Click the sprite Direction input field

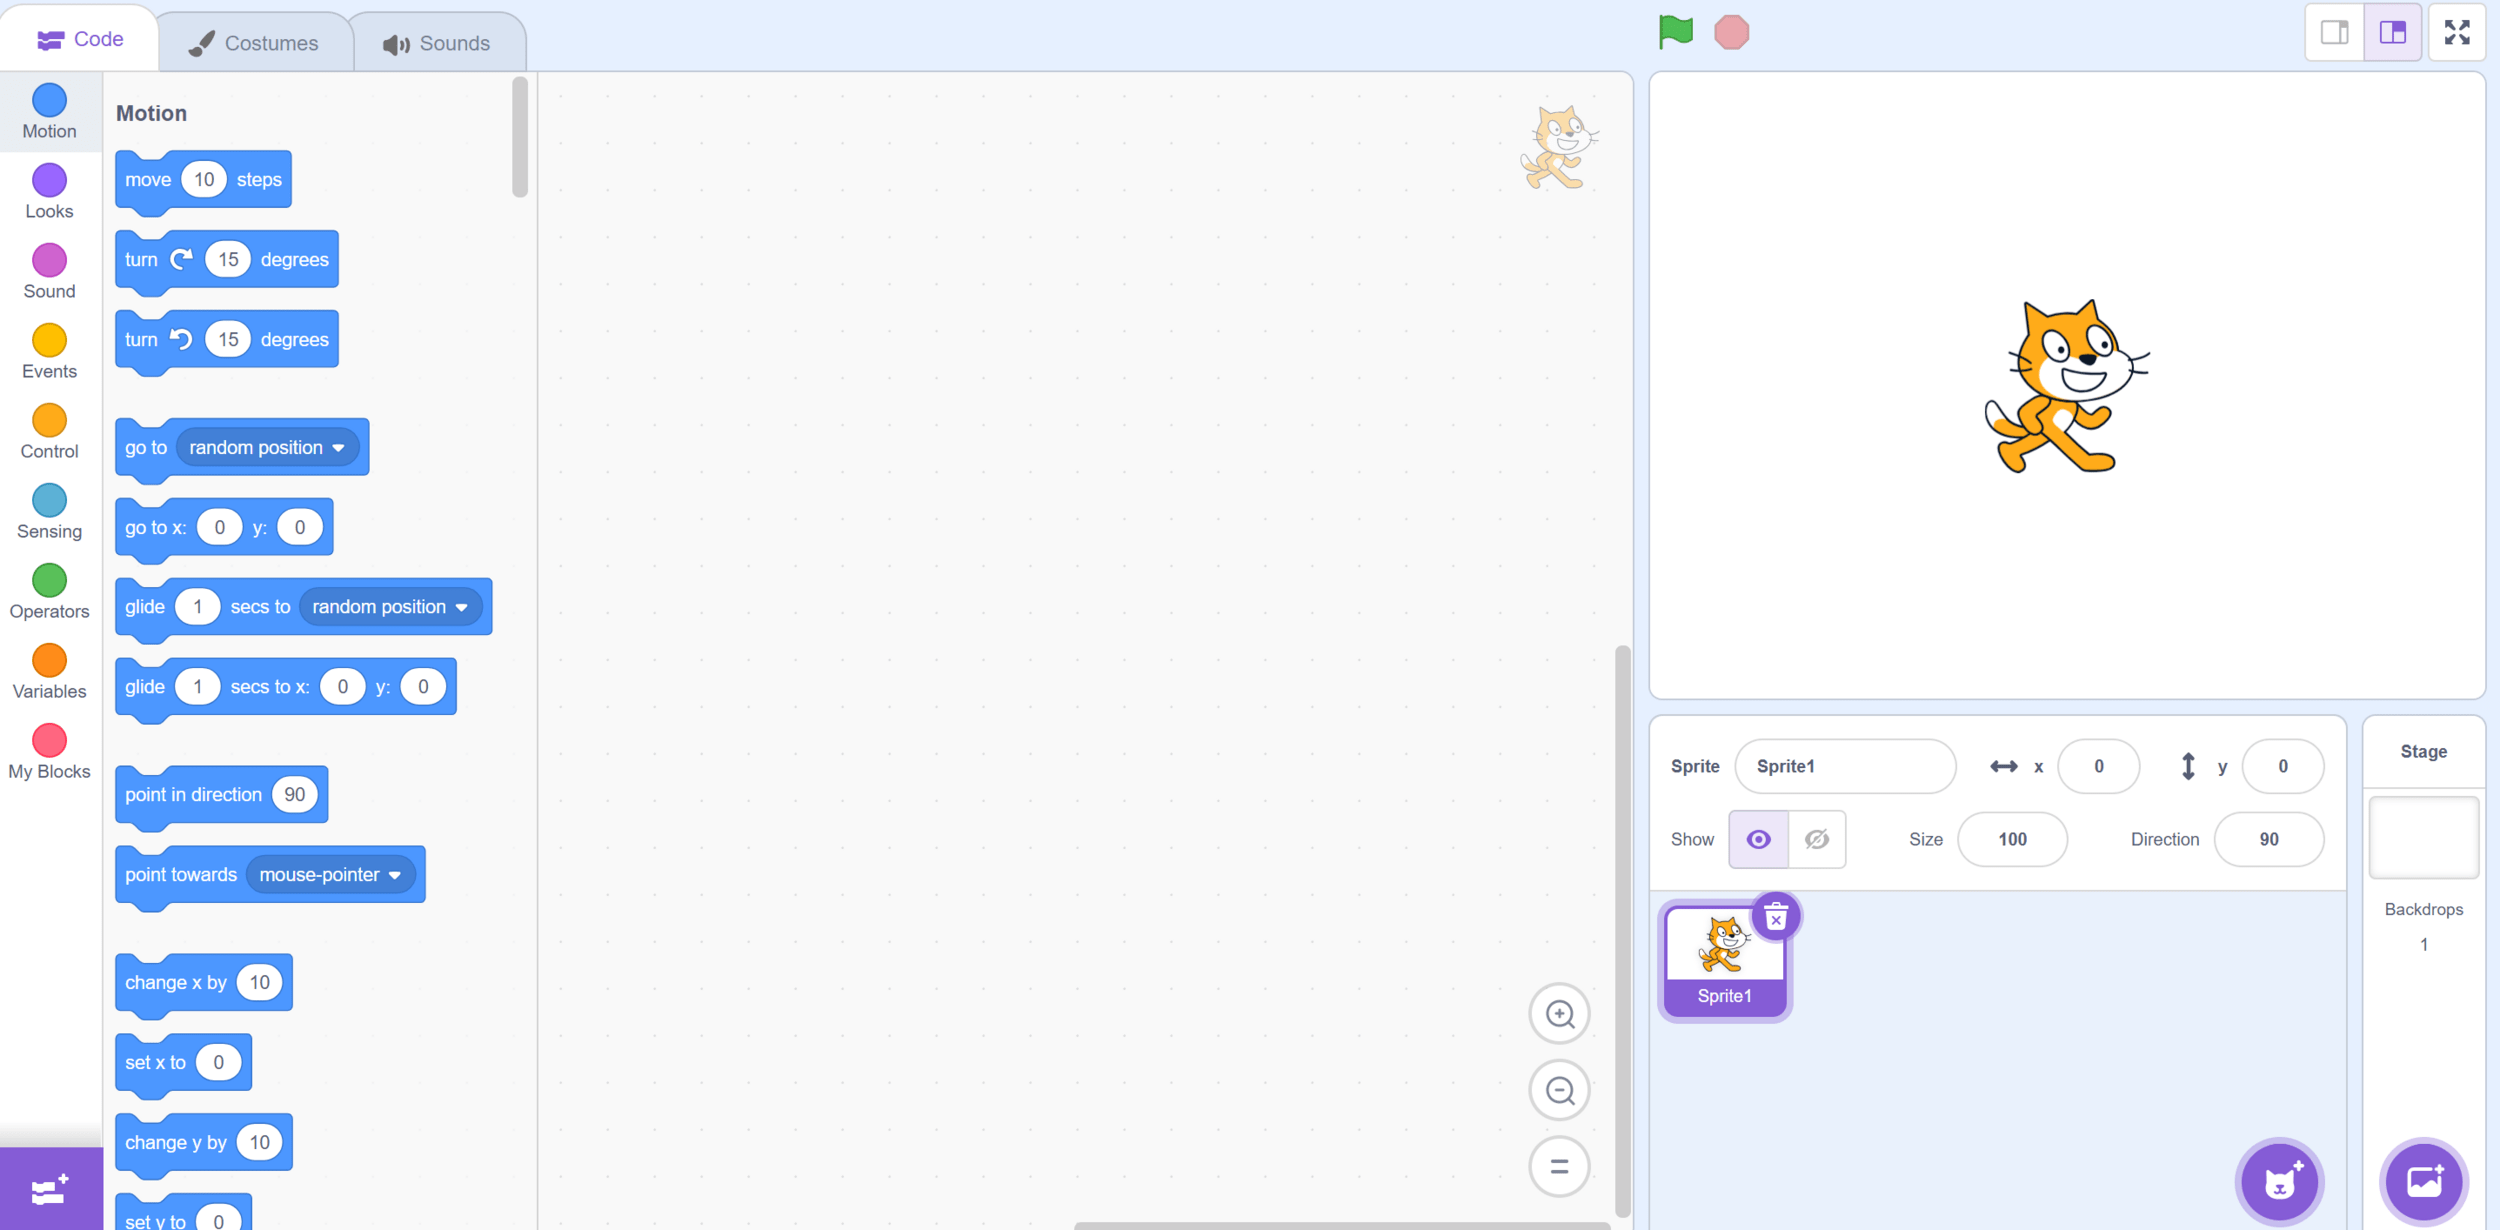pos(2268,839)
